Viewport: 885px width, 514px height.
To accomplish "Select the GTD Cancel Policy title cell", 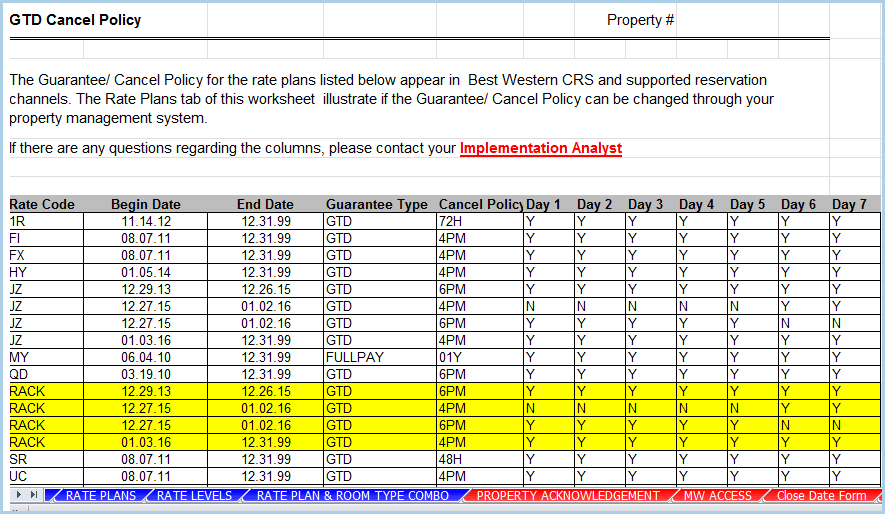I will (75, 20).
